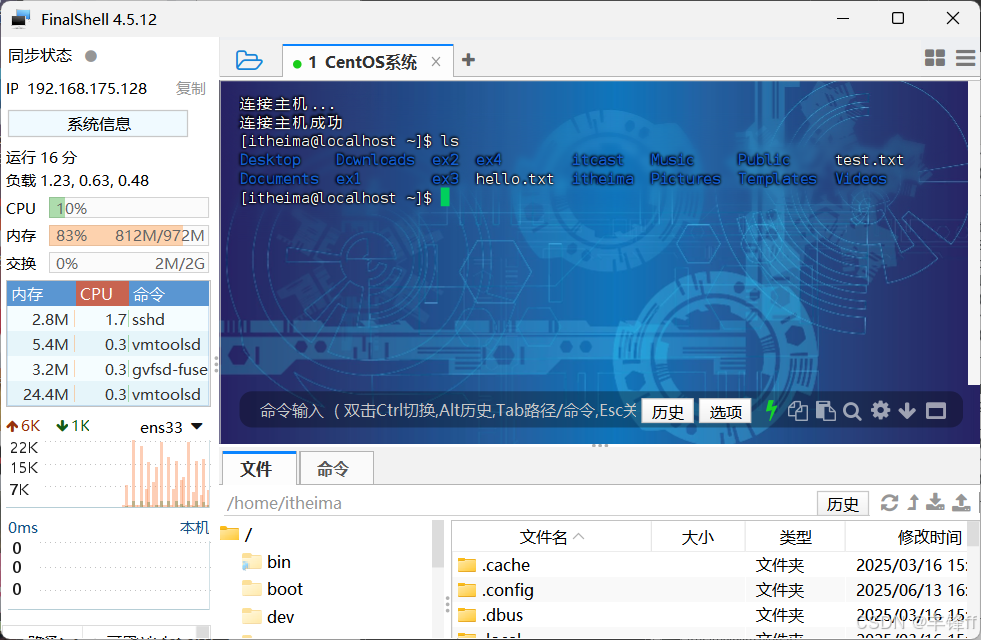
Task: Select the .config folder row
Action: click(709, 590)
